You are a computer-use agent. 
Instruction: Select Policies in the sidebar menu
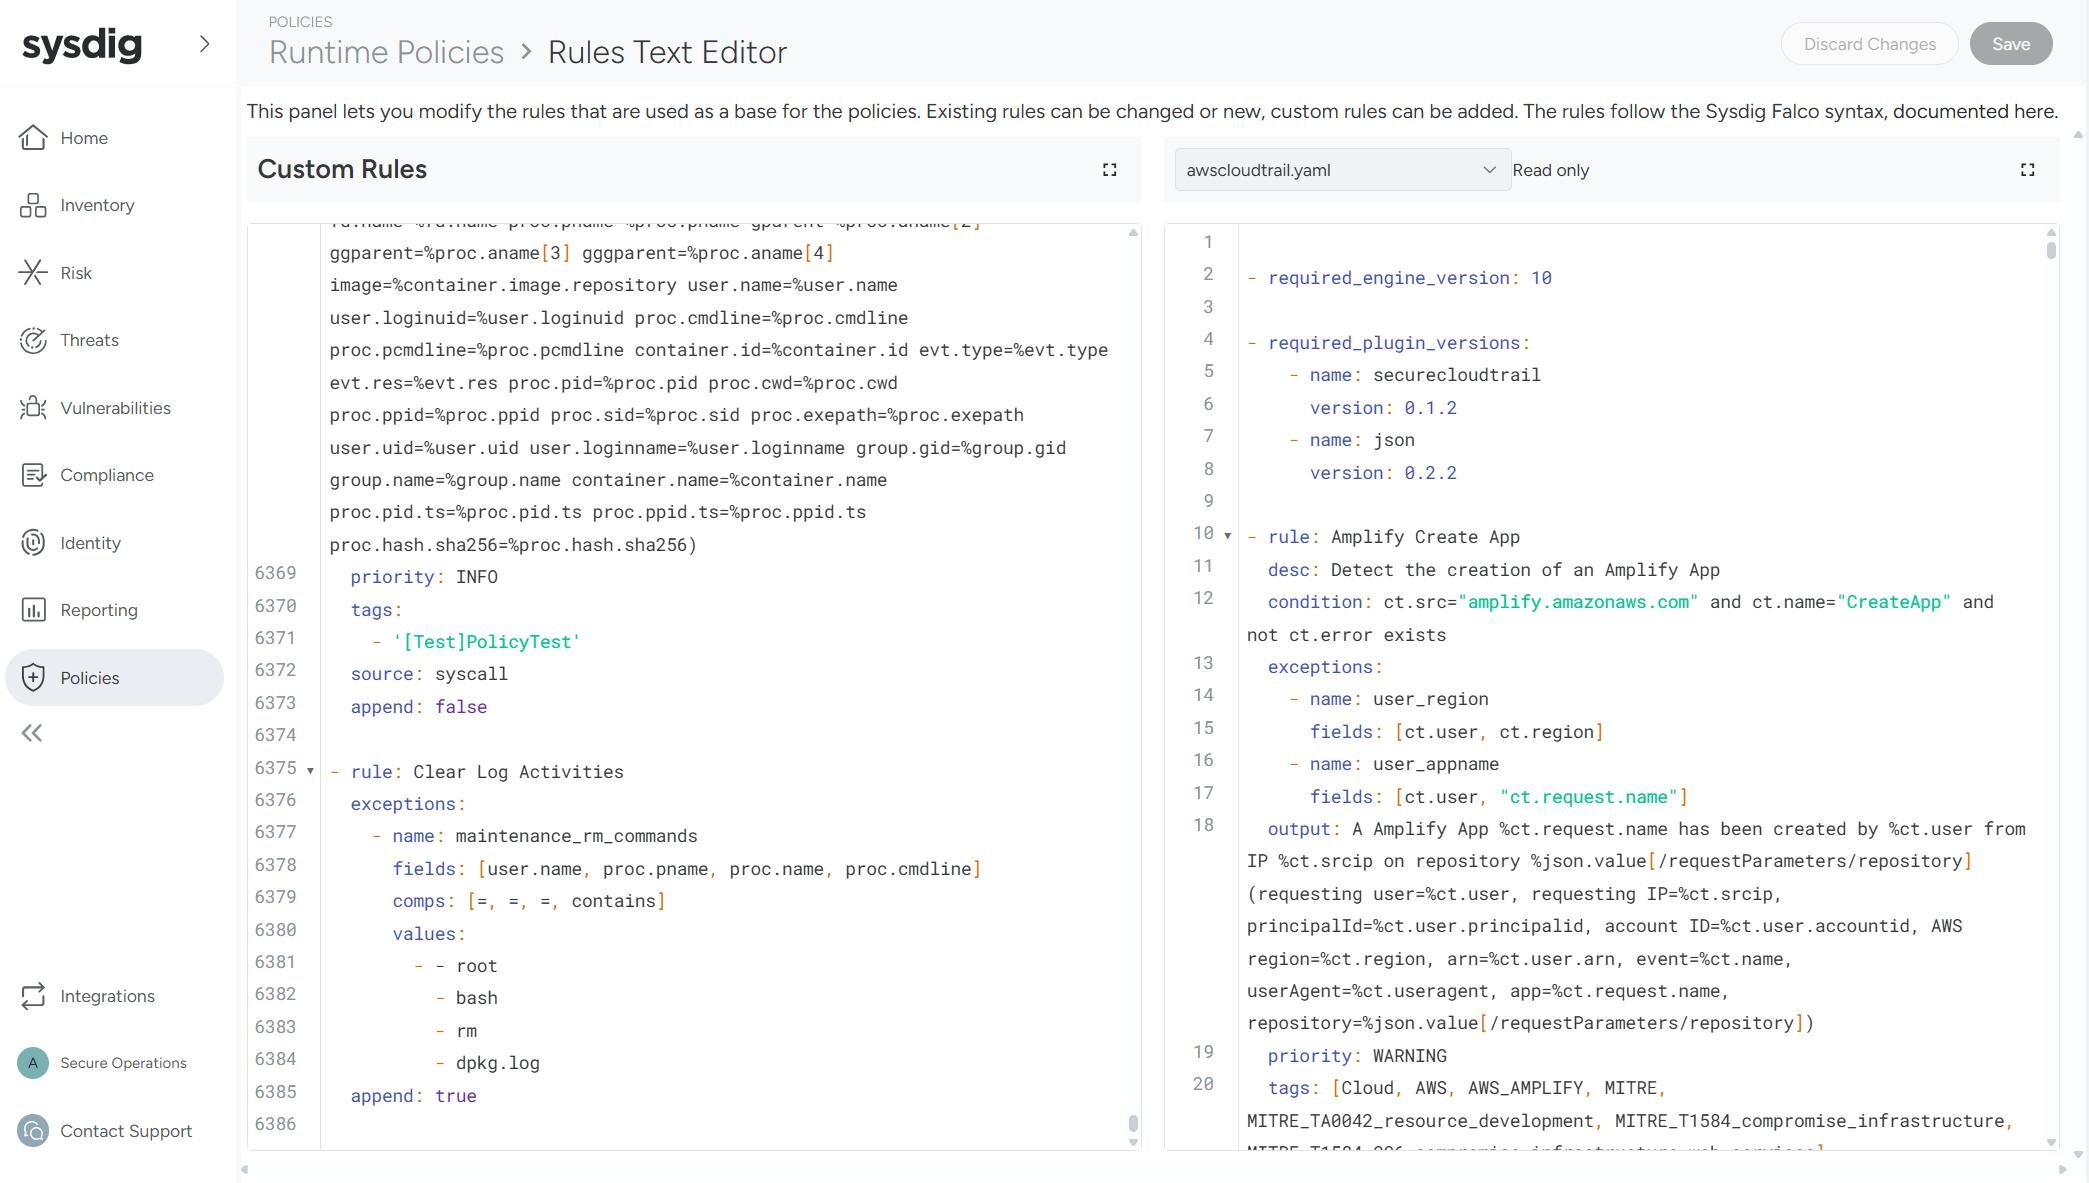(89, 677)
